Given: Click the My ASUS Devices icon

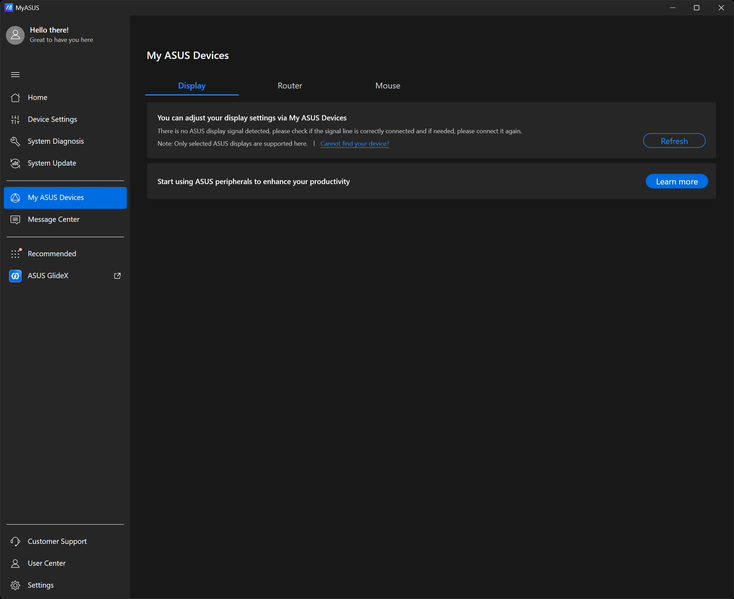Looking at the screenshot, I should tap(15, 197).
